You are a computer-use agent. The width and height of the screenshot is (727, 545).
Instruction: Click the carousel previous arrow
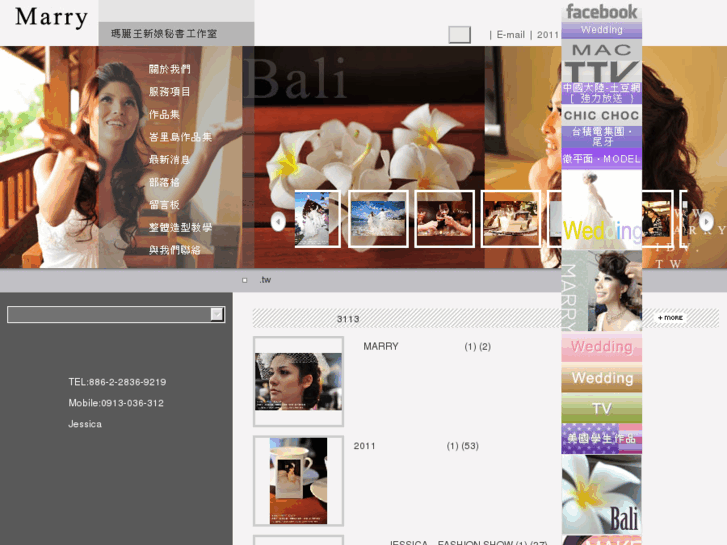point(278,221)
